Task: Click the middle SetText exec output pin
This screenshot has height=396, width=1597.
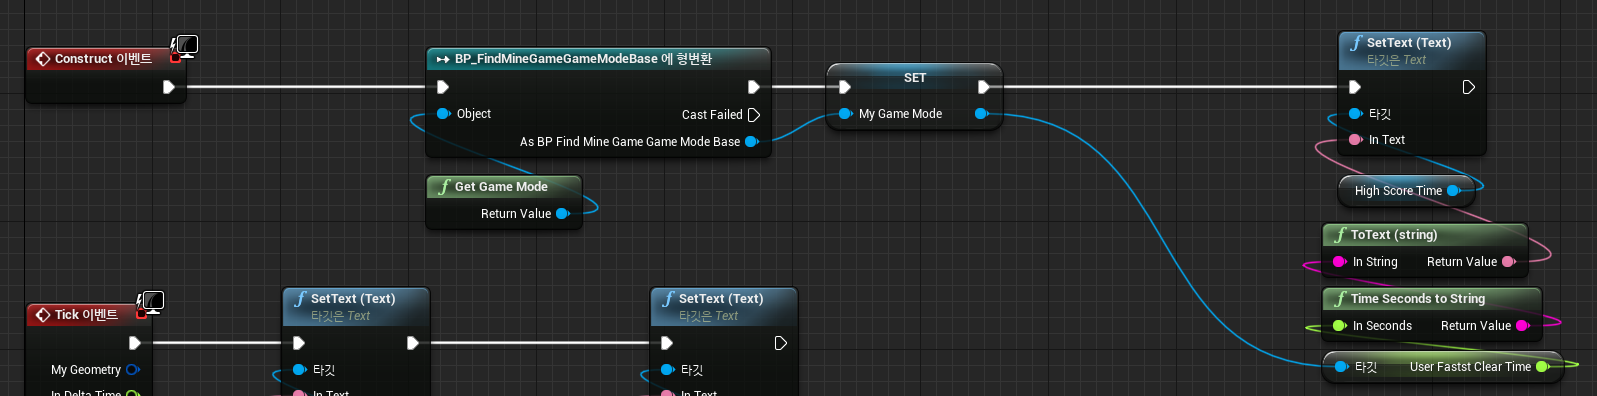Action: (x=413, y=343)
